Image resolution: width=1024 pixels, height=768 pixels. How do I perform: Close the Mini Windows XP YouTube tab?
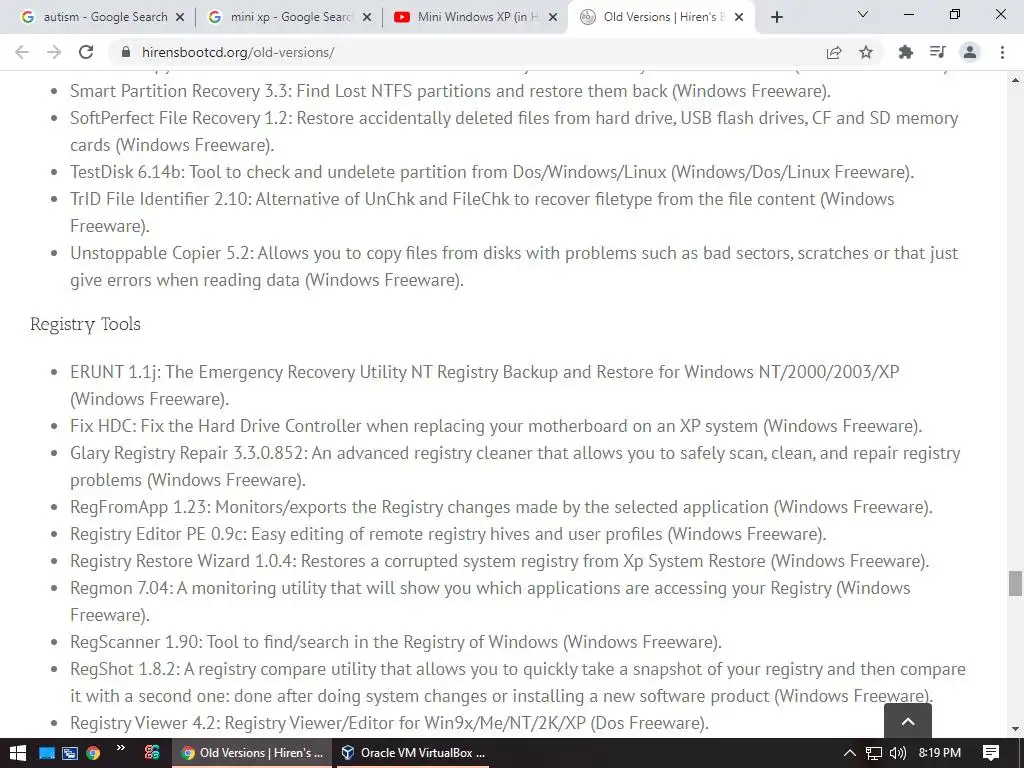click(x=553, y=17)
